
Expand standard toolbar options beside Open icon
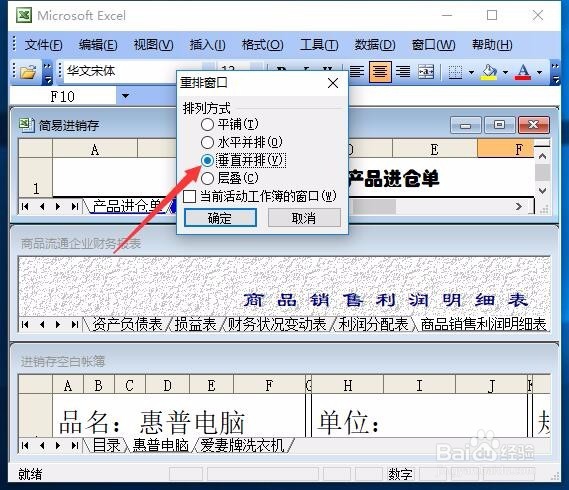click(x=48, y=72)
